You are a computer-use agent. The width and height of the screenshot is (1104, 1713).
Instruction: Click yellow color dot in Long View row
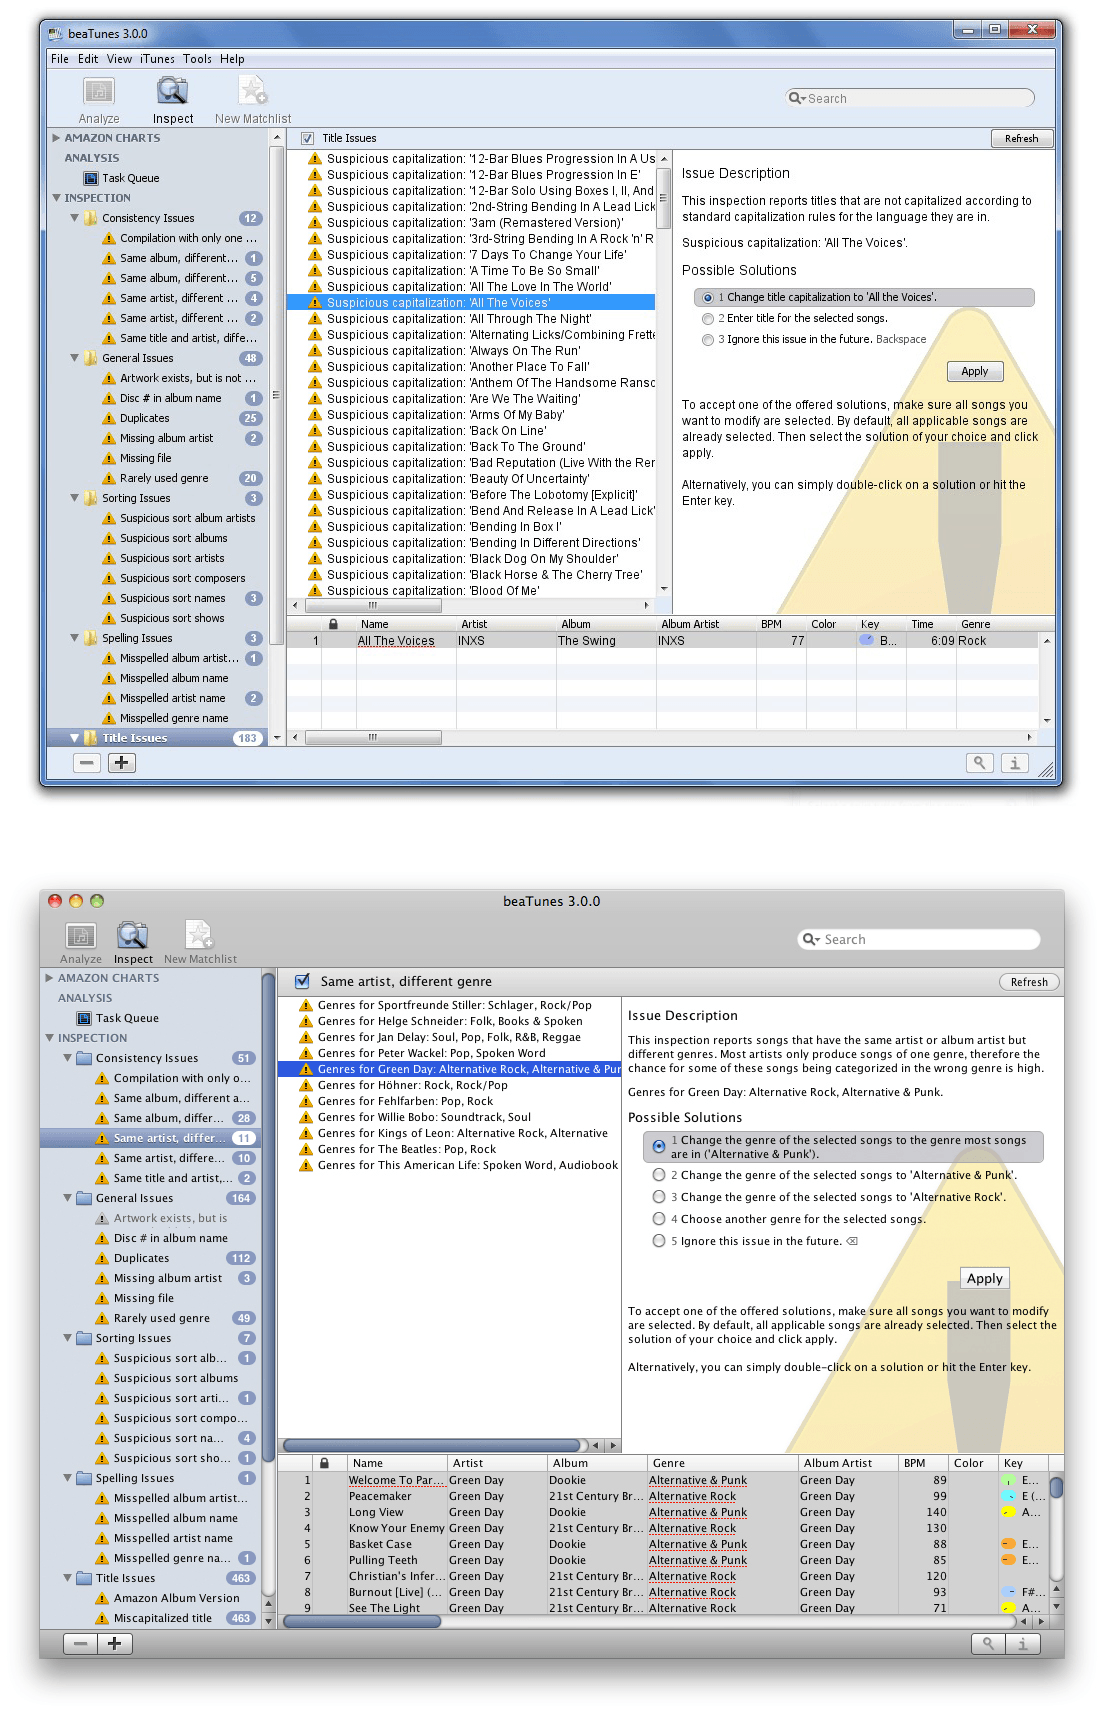click(x=1008, y=1512)
